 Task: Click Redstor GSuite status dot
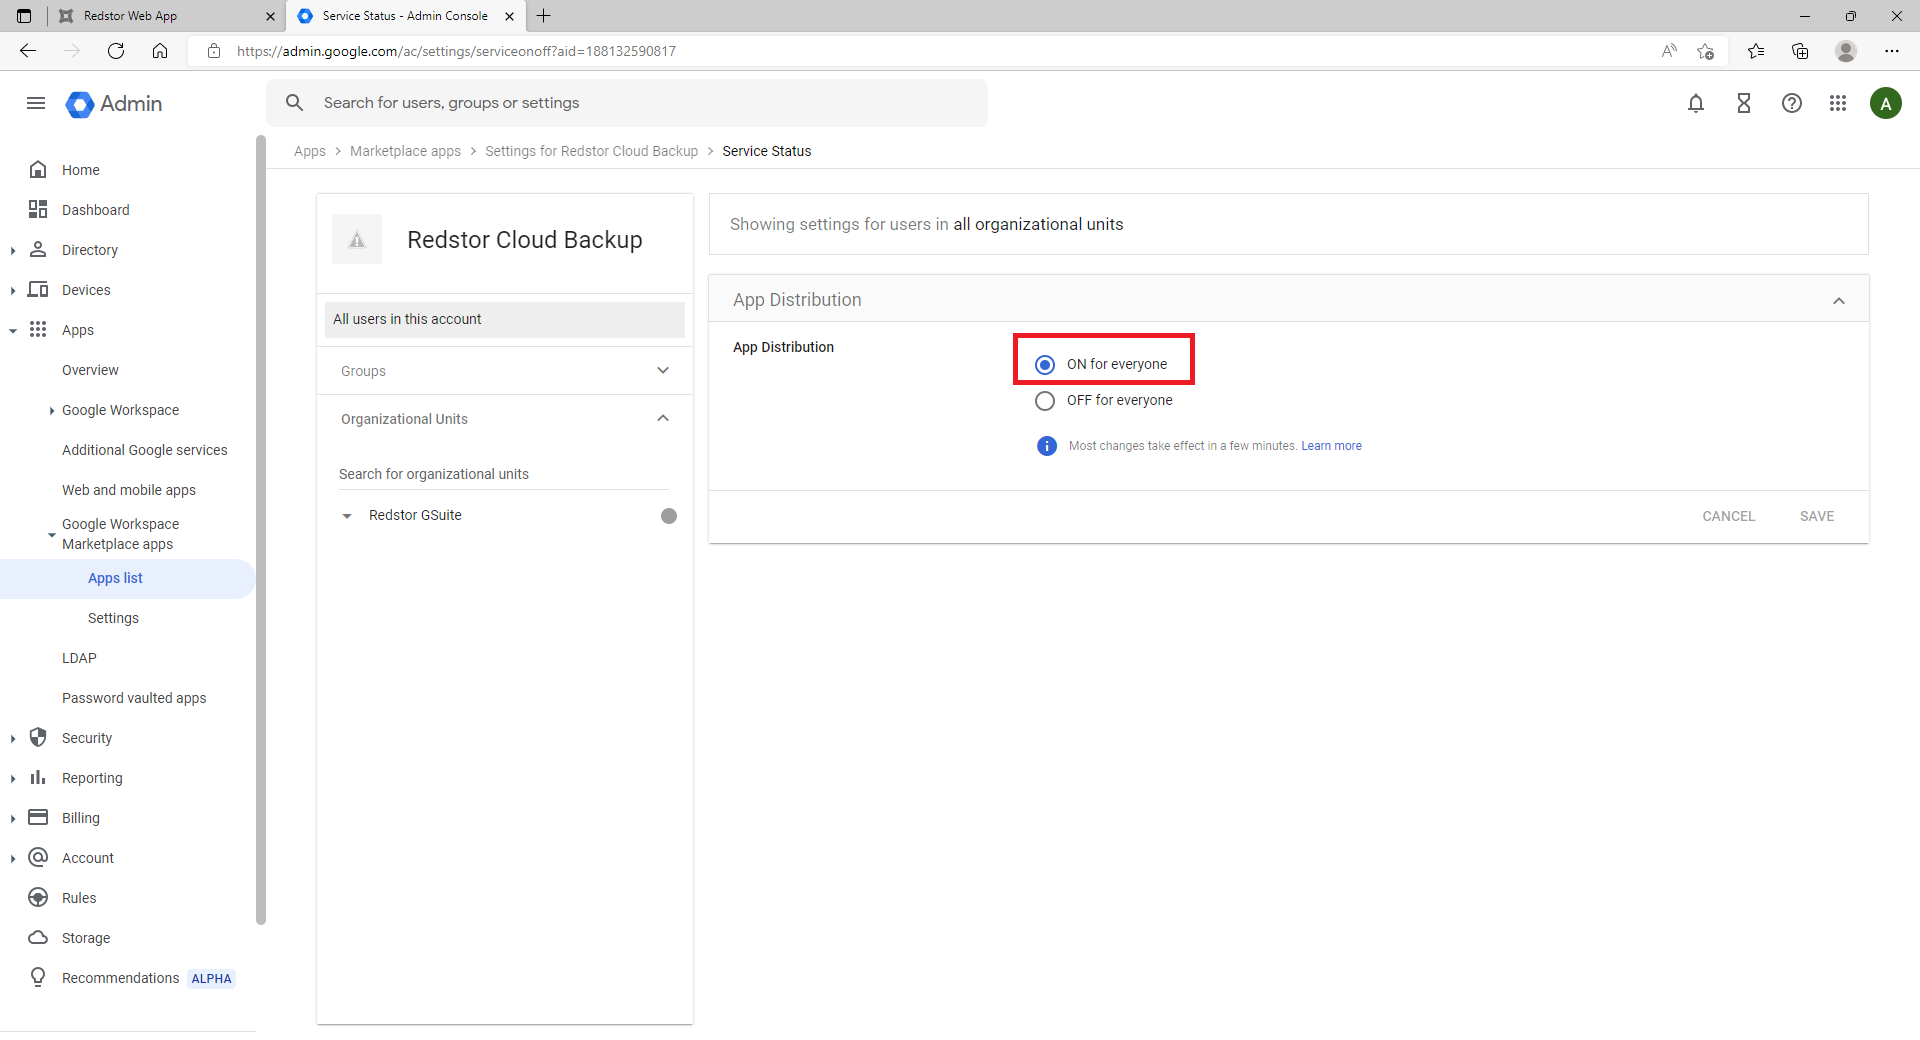coord(669,516)
